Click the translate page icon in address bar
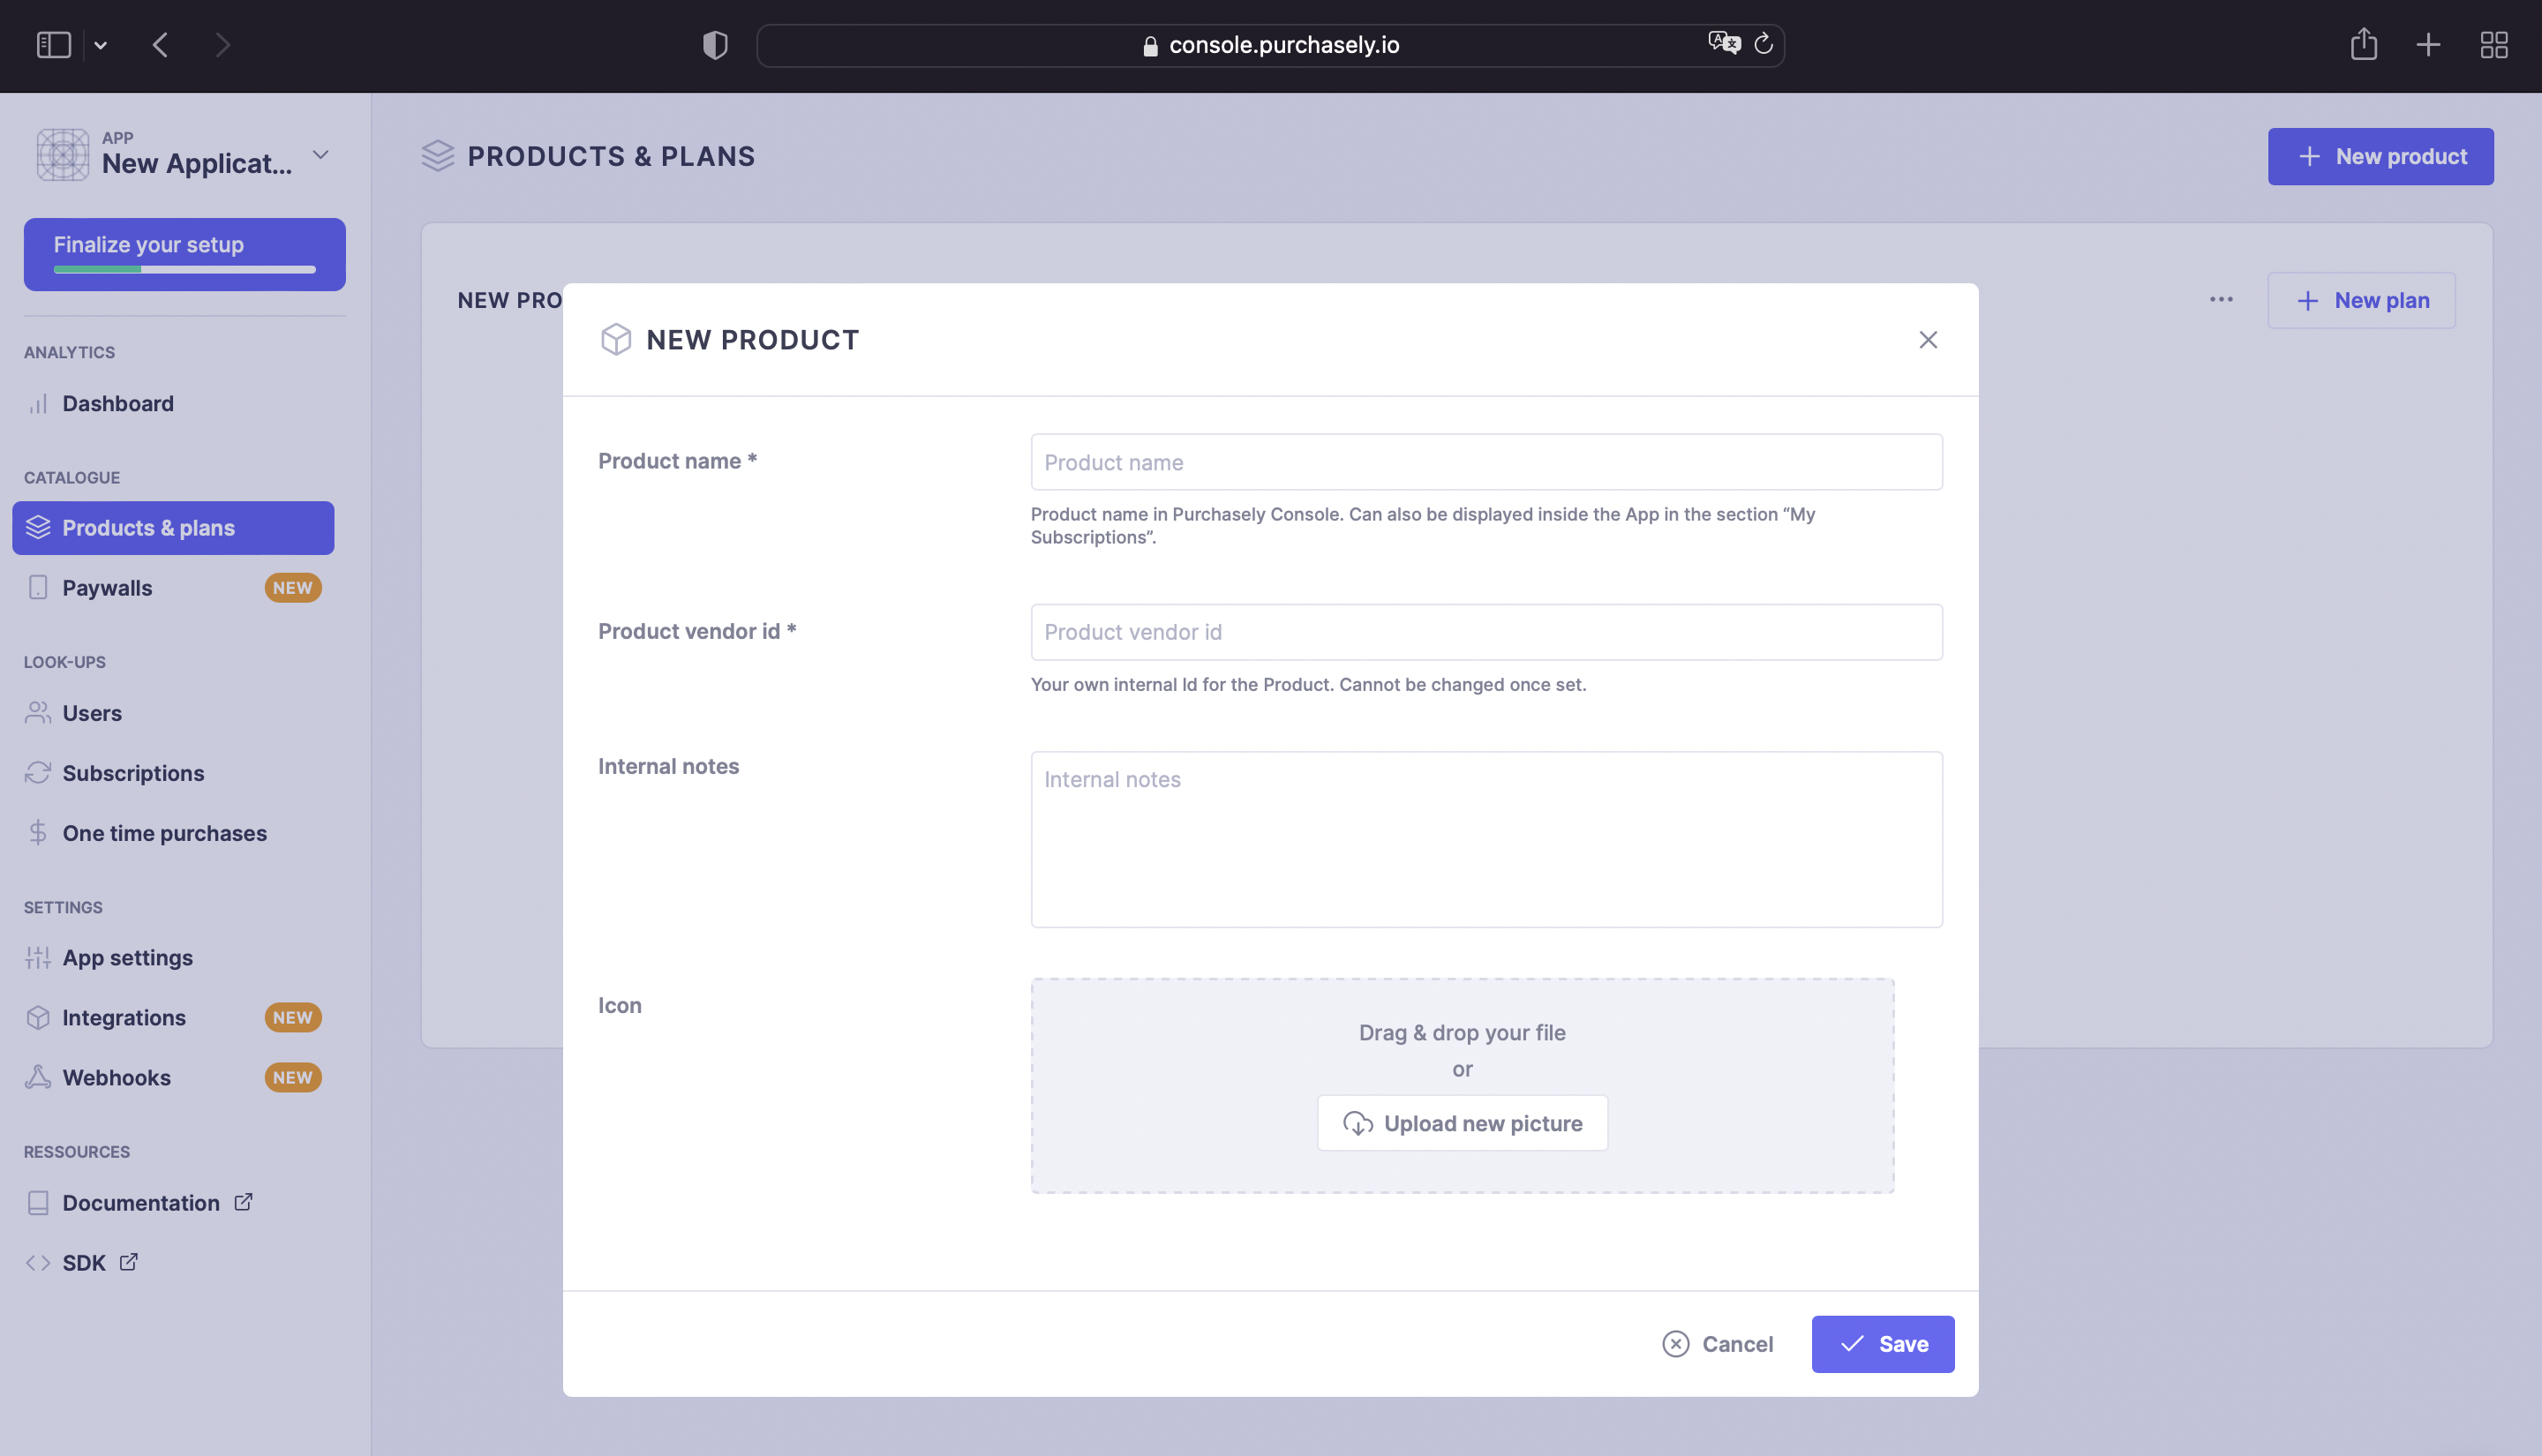The image size is (2542, 1456). pyautogui.click(x=1724, y=43)
